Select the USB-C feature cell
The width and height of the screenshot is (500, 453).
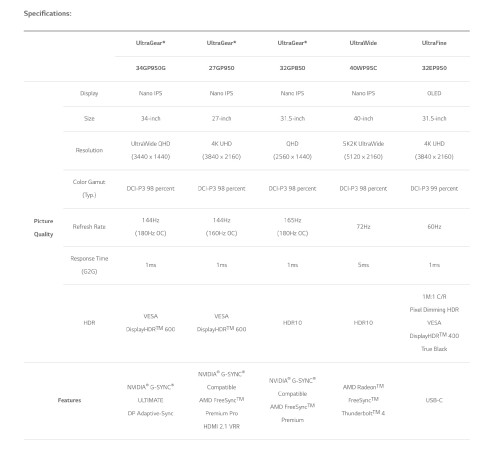coord(434,400)
